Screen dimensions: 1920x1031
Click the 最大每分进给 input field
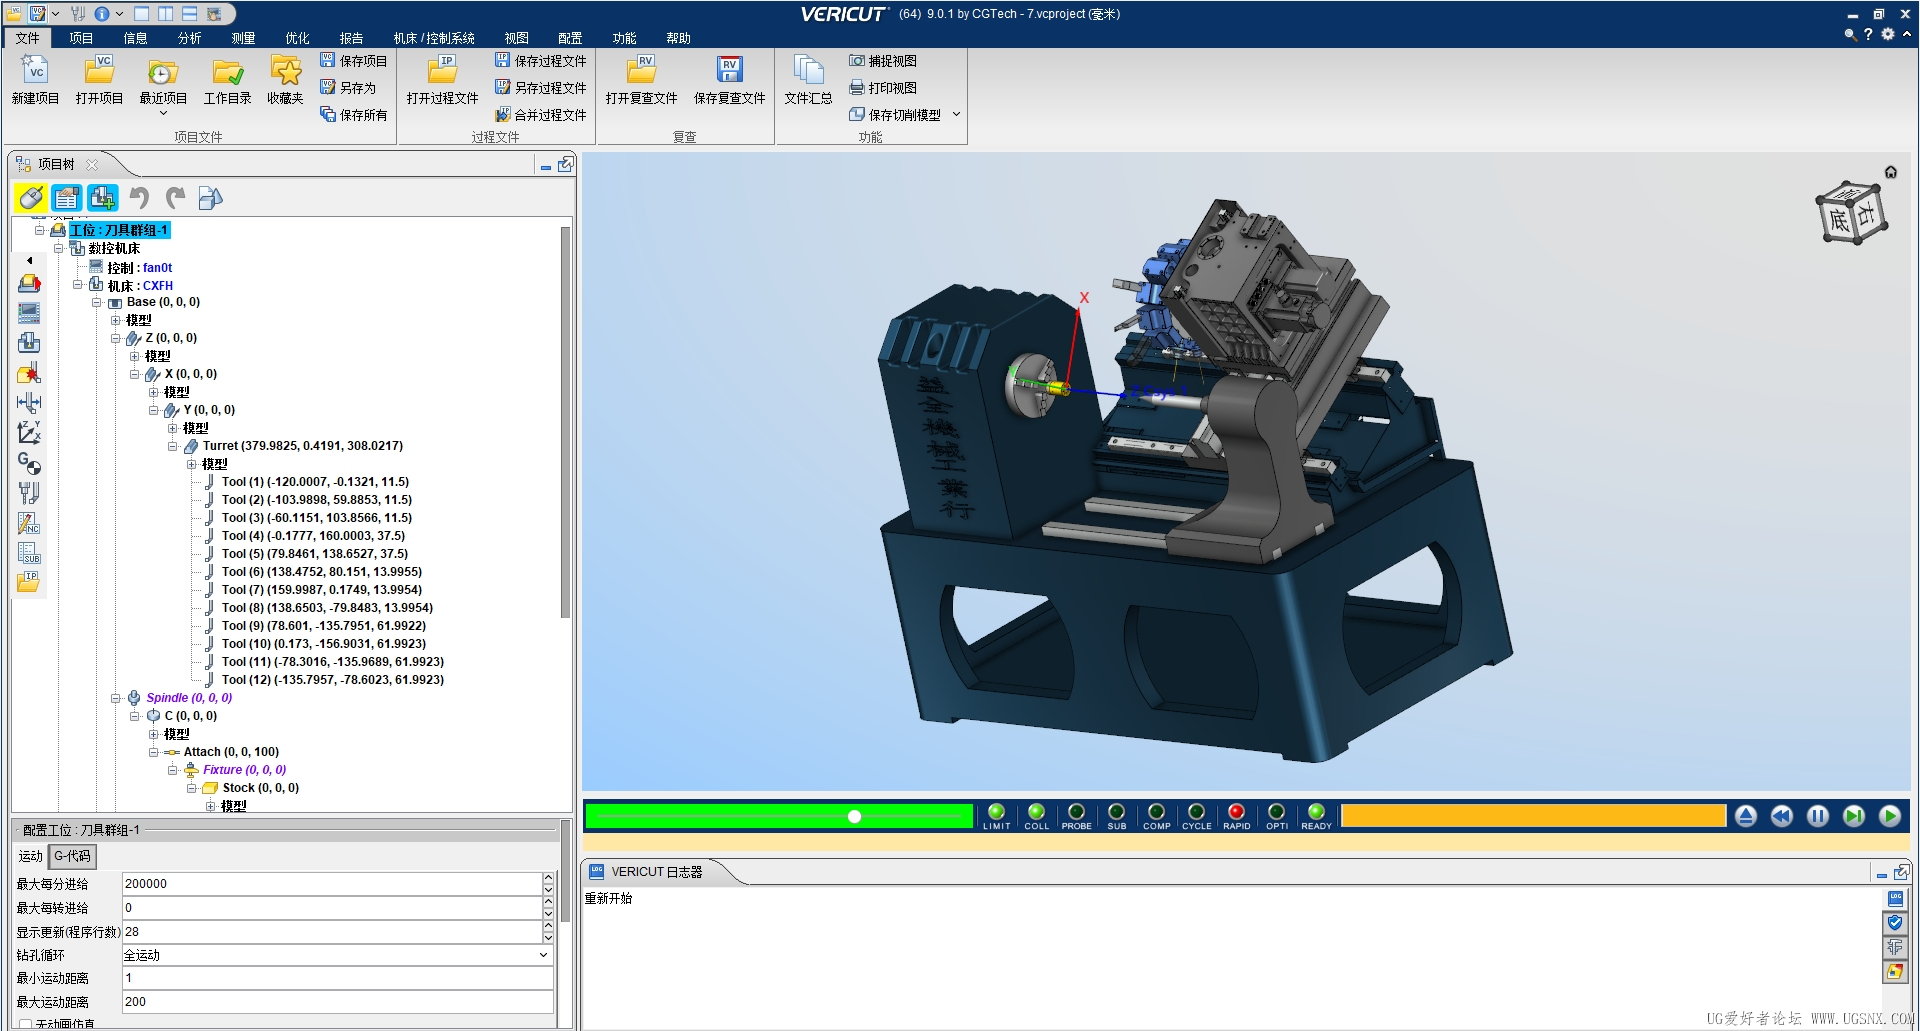332,884
